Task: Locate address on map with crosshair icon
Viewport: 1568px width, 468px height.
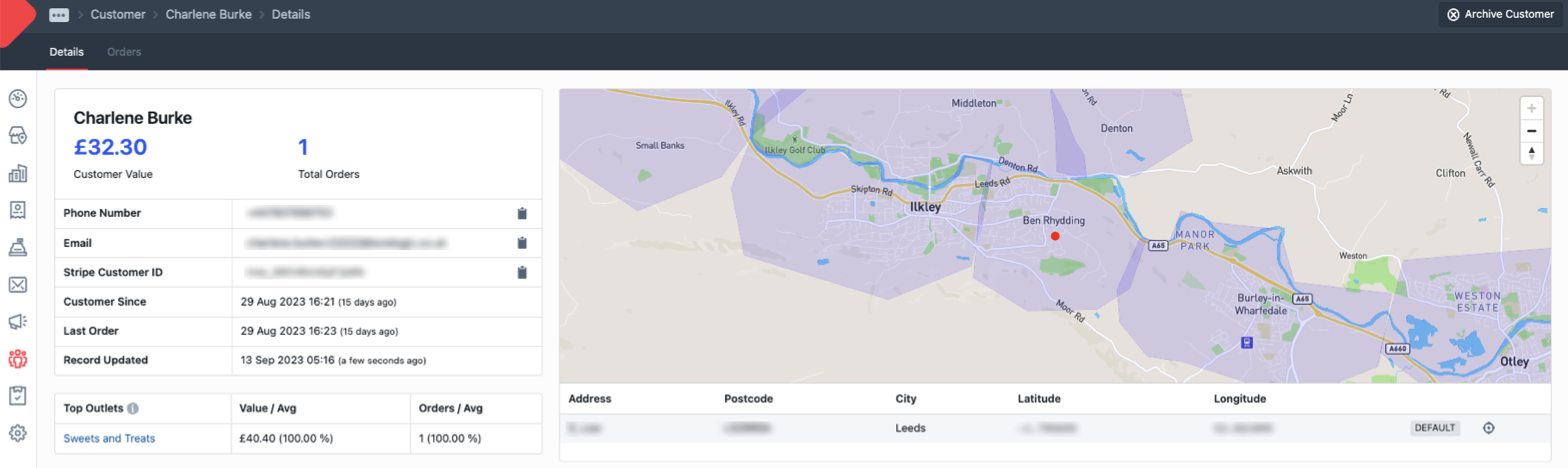Action: click(x=1488, y=428)
